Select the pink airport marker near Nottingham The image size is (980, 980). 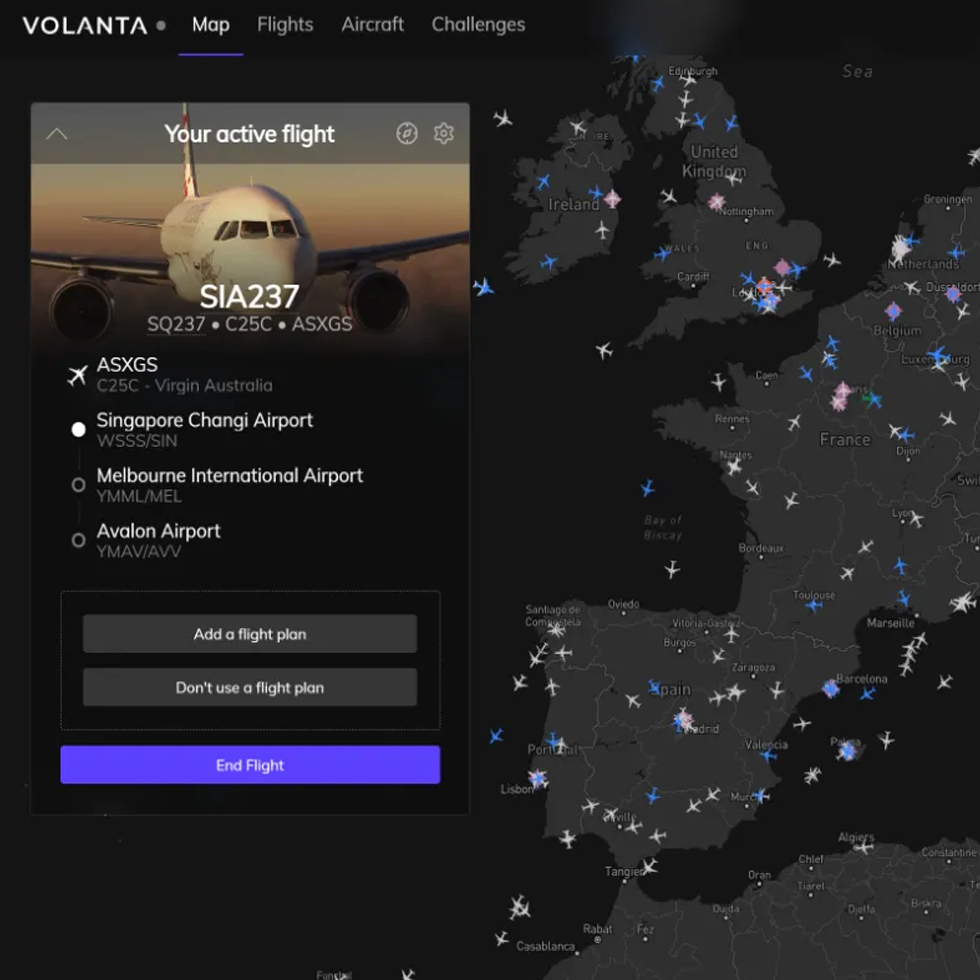coord(716,201)
